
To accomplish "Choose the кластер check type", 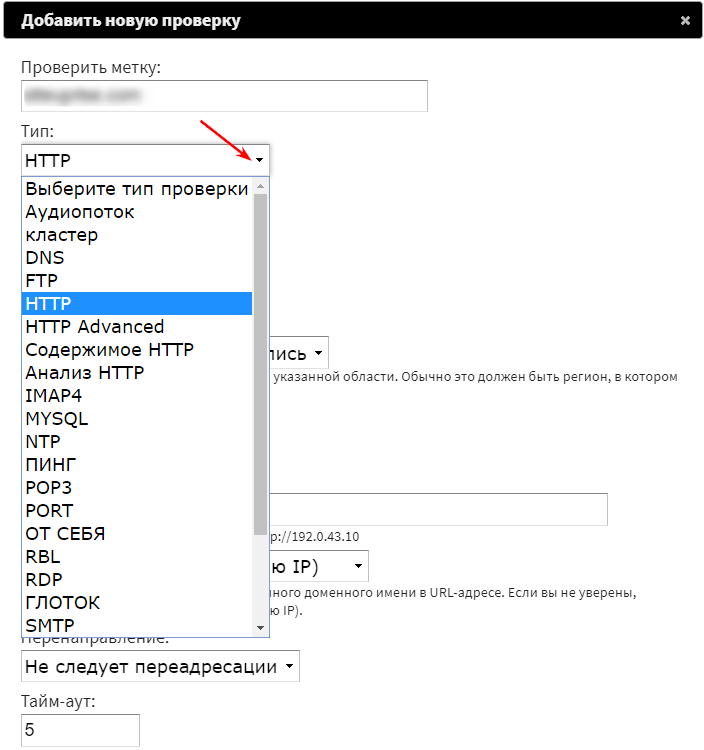I will coord(137,235).
